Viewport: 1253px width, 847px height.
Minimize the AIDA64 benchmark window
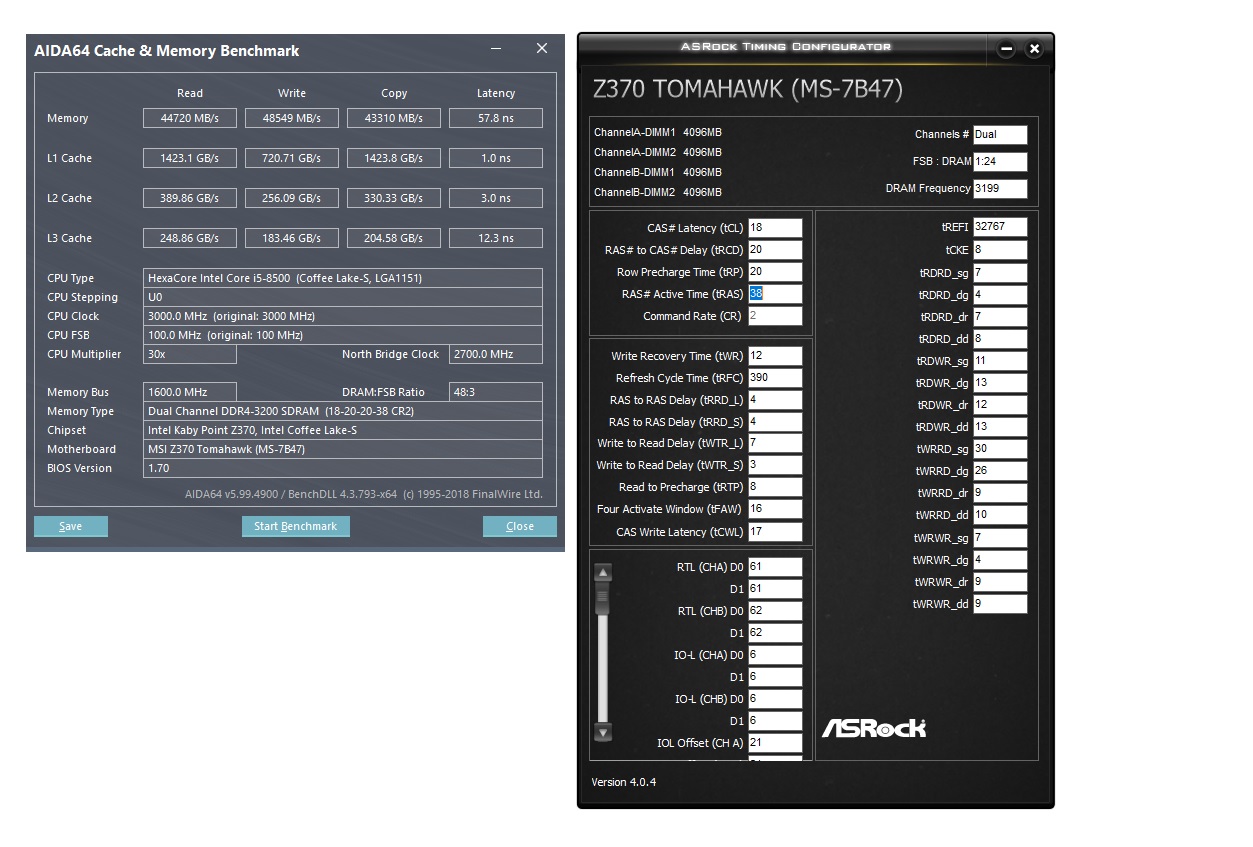496,49
